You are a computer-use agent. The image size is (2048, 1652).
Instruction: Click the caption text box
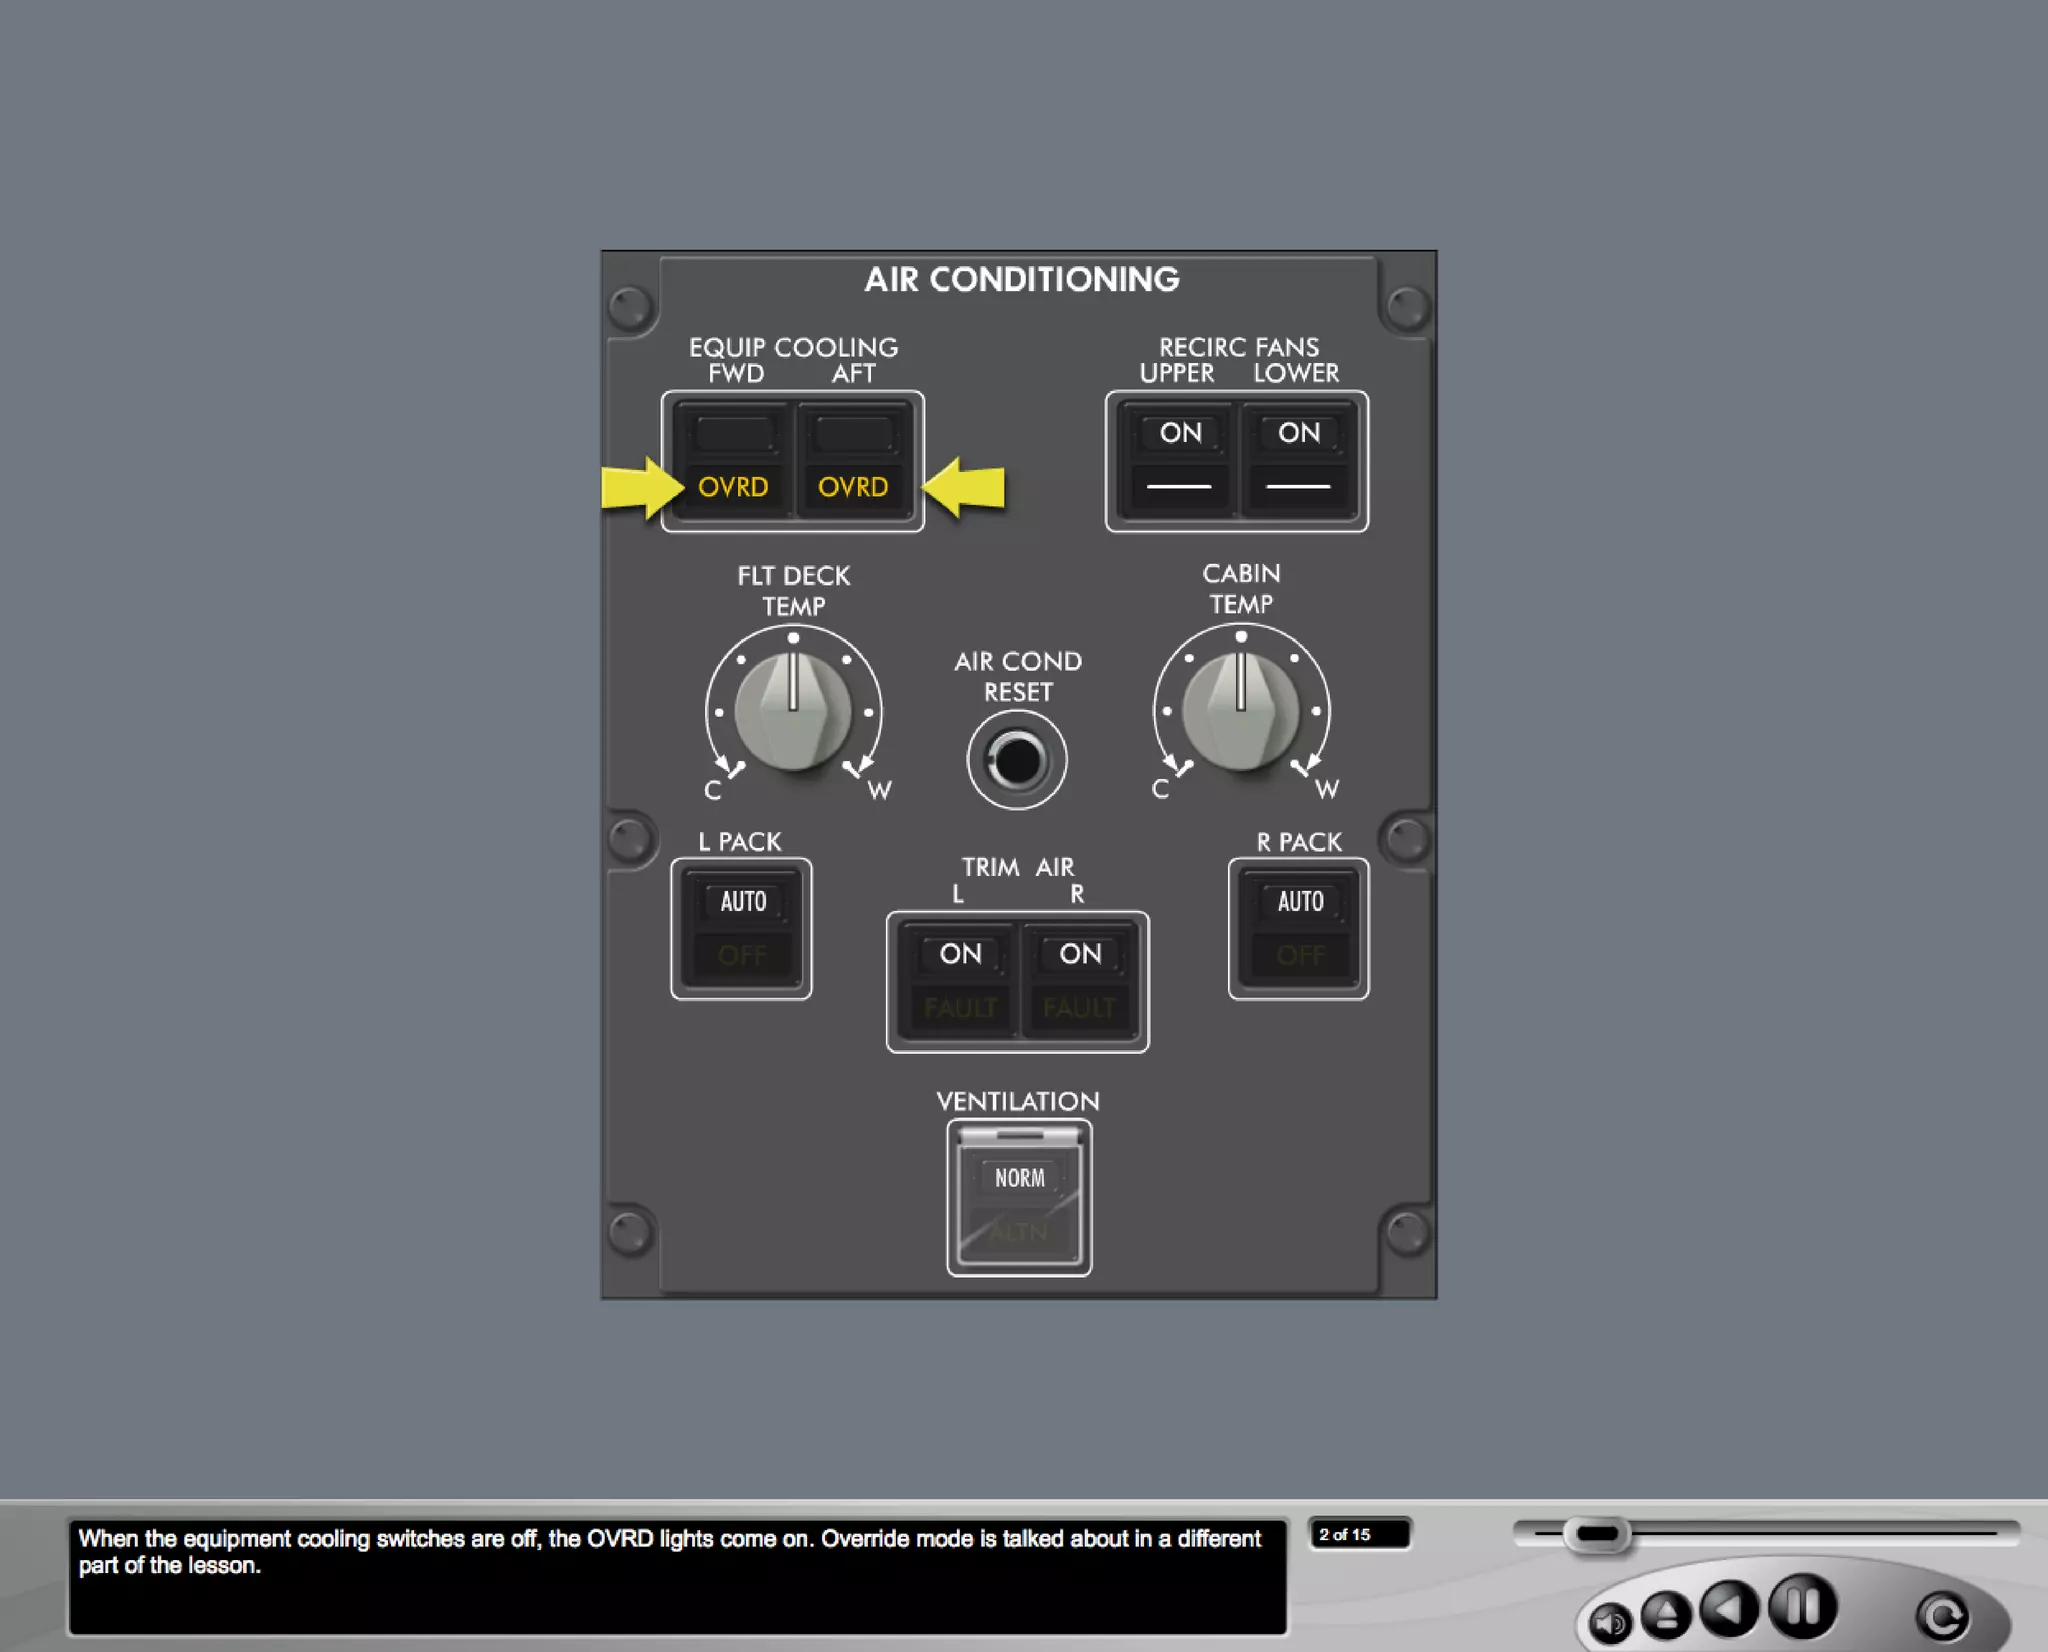[677, 1577]
